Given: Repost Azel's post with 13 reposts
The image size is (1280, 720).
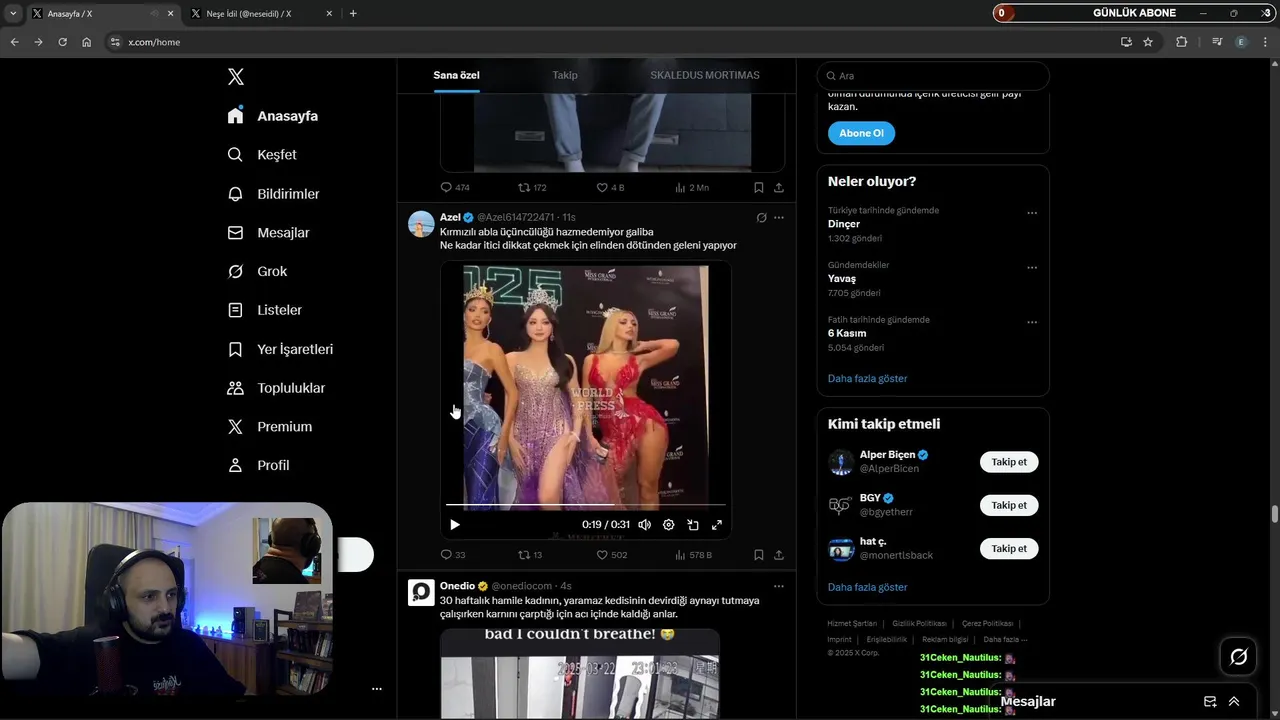Looking at the screenshot, I should (530, 555).
